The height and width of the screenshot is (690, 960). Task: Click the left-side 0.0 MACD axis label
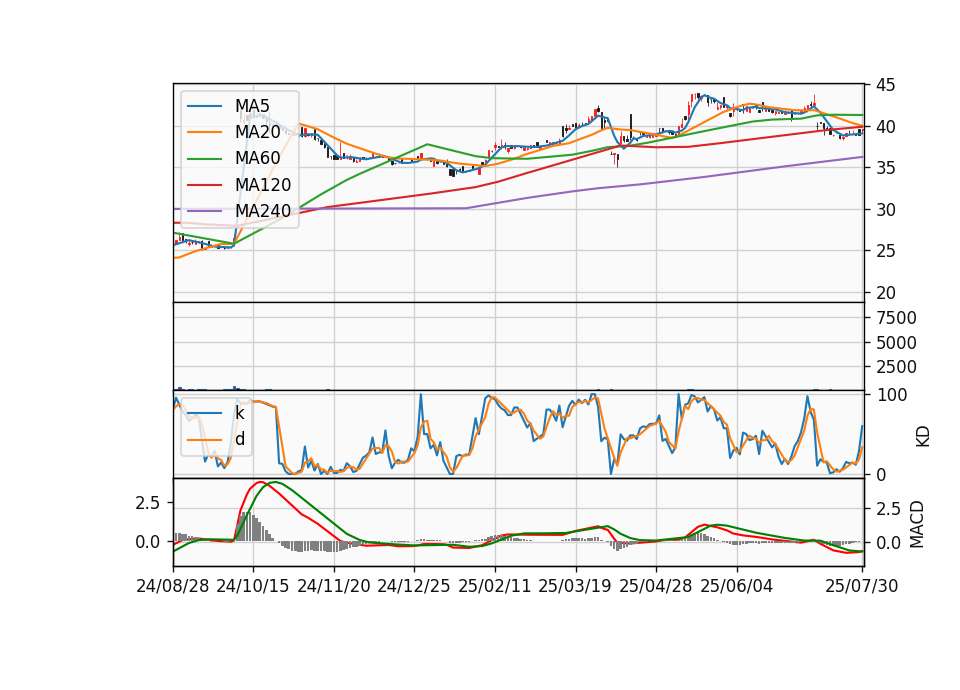[147, 542]
